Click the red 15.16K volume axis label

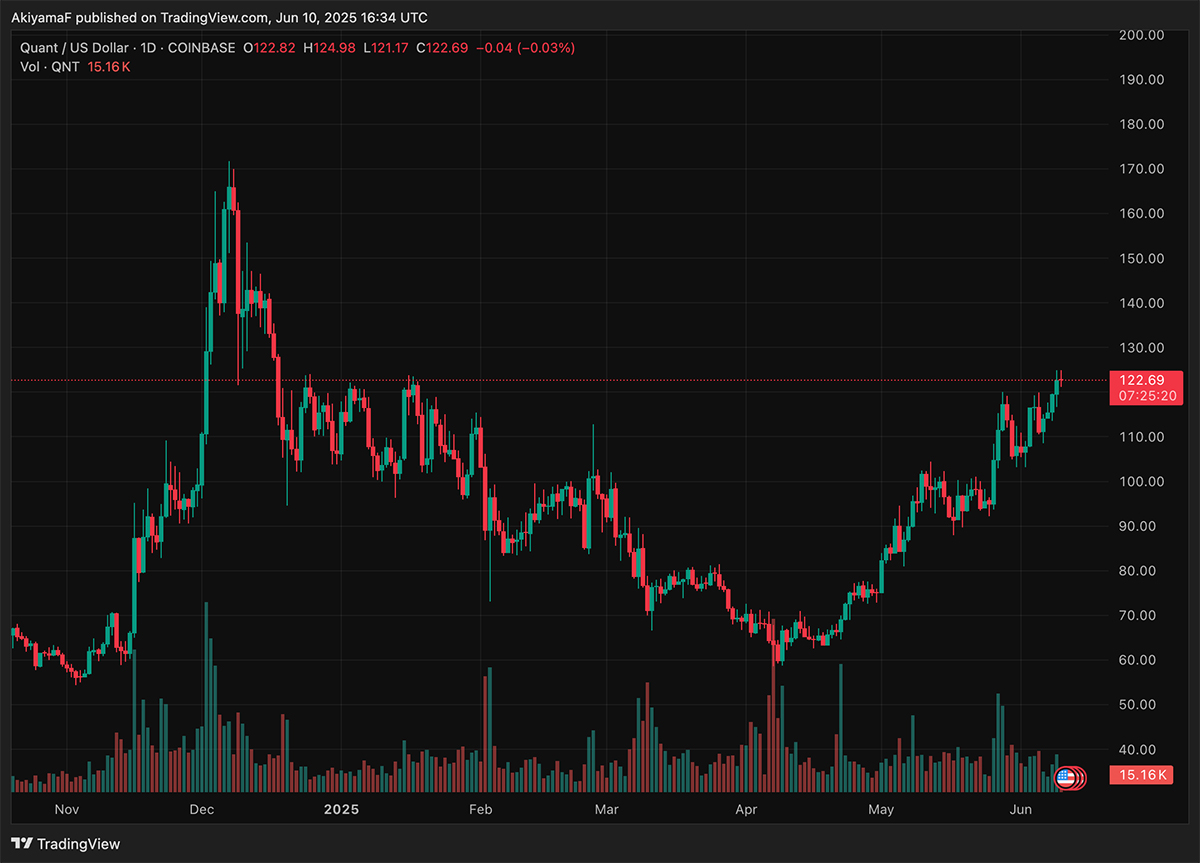pyautogui.click(x=1146, y=776)
